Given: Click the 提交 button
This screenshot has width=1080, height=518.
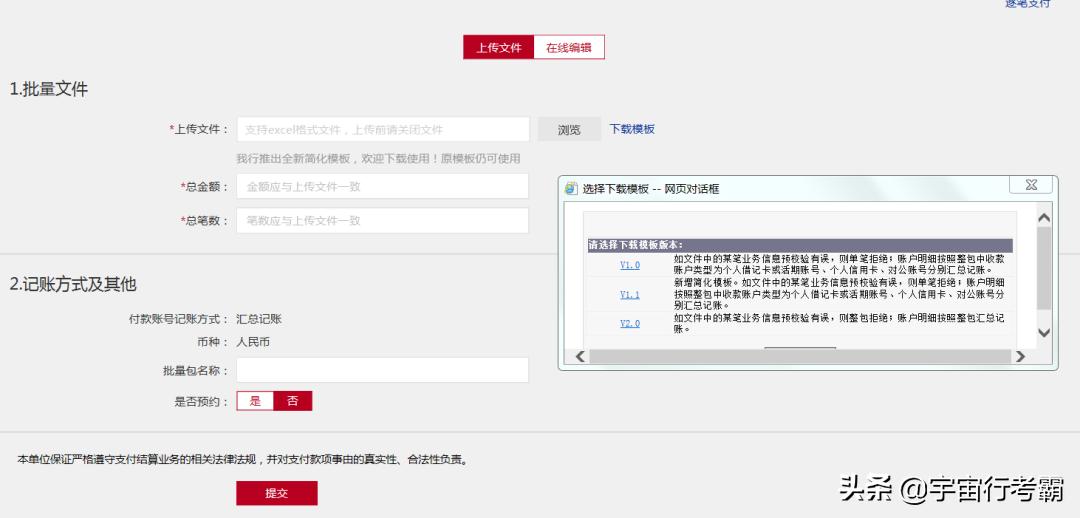Looking at the screenshot, I should 277,493.
